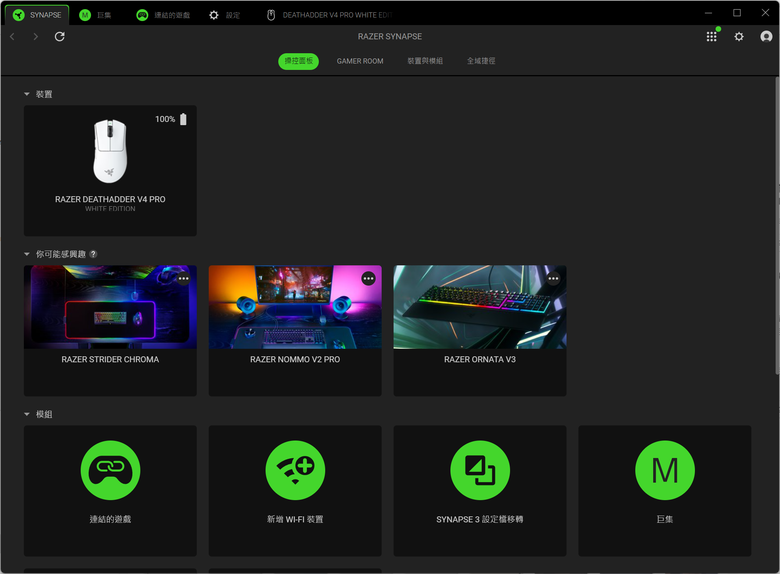
Task: Refresh the Synapse page
Action: (x=60, y=36)
